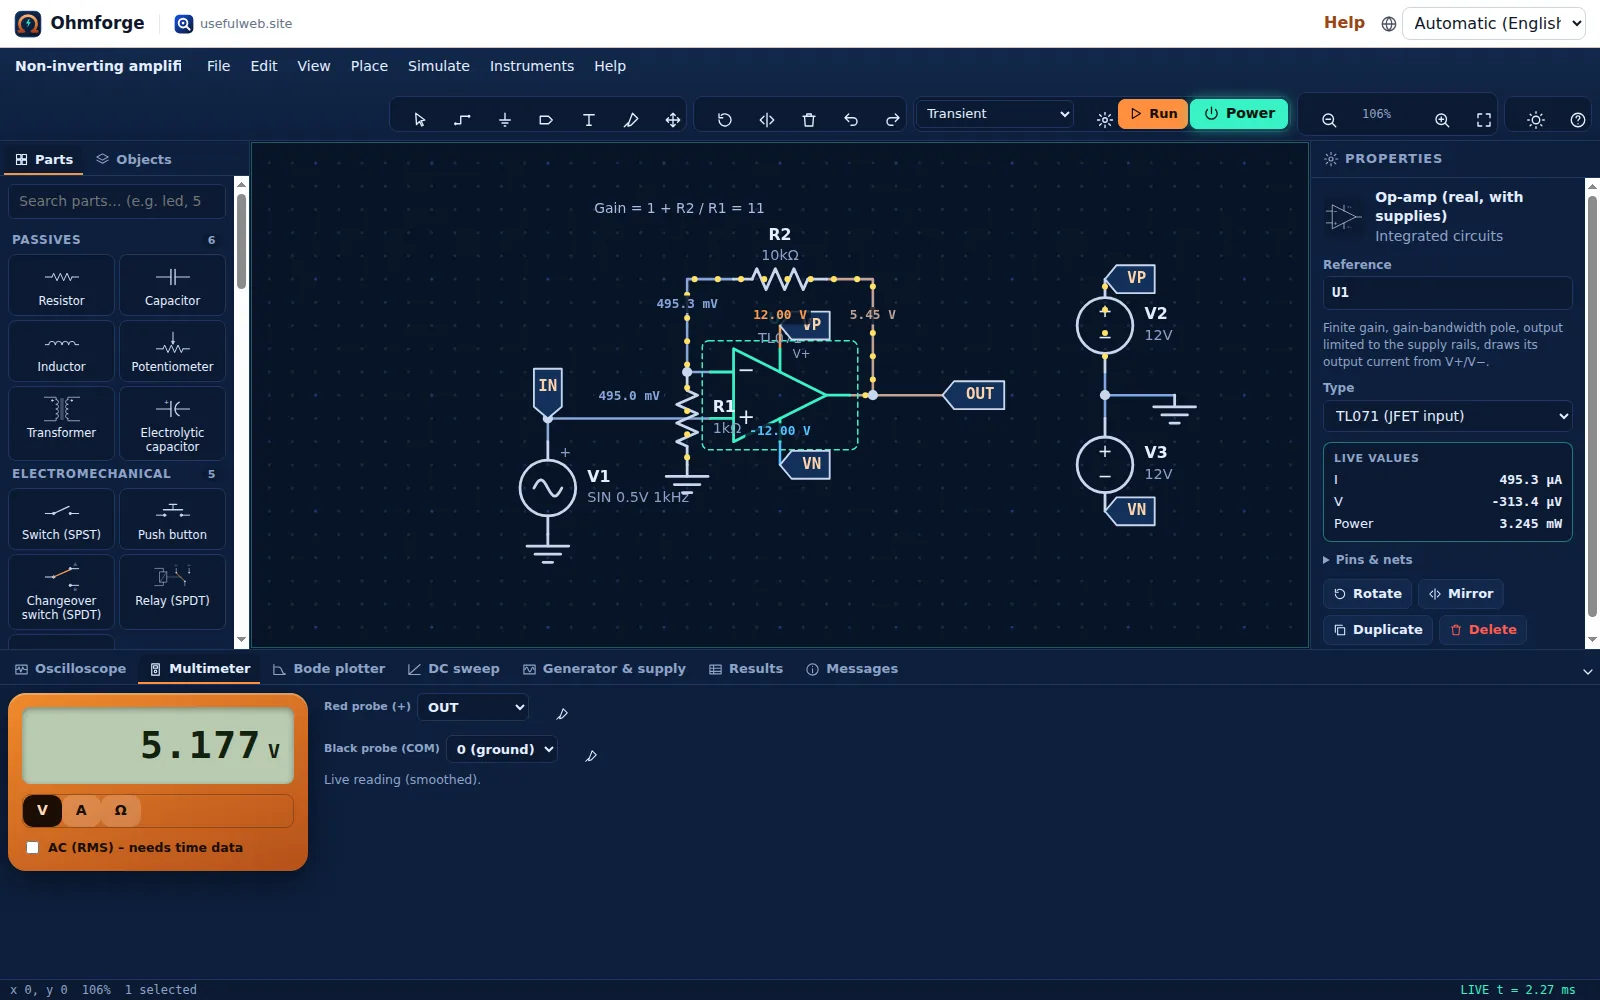The height and width of the screenshot is (1000, 1600).
Task: Toggle the Power button
Action: [x=1239, y=114]
